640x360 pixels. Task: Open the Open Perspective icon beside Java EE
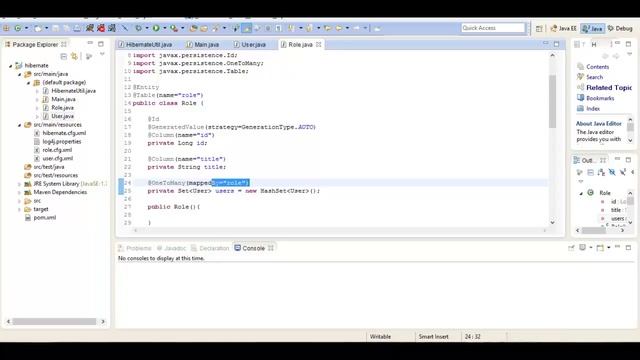point(539,28)
